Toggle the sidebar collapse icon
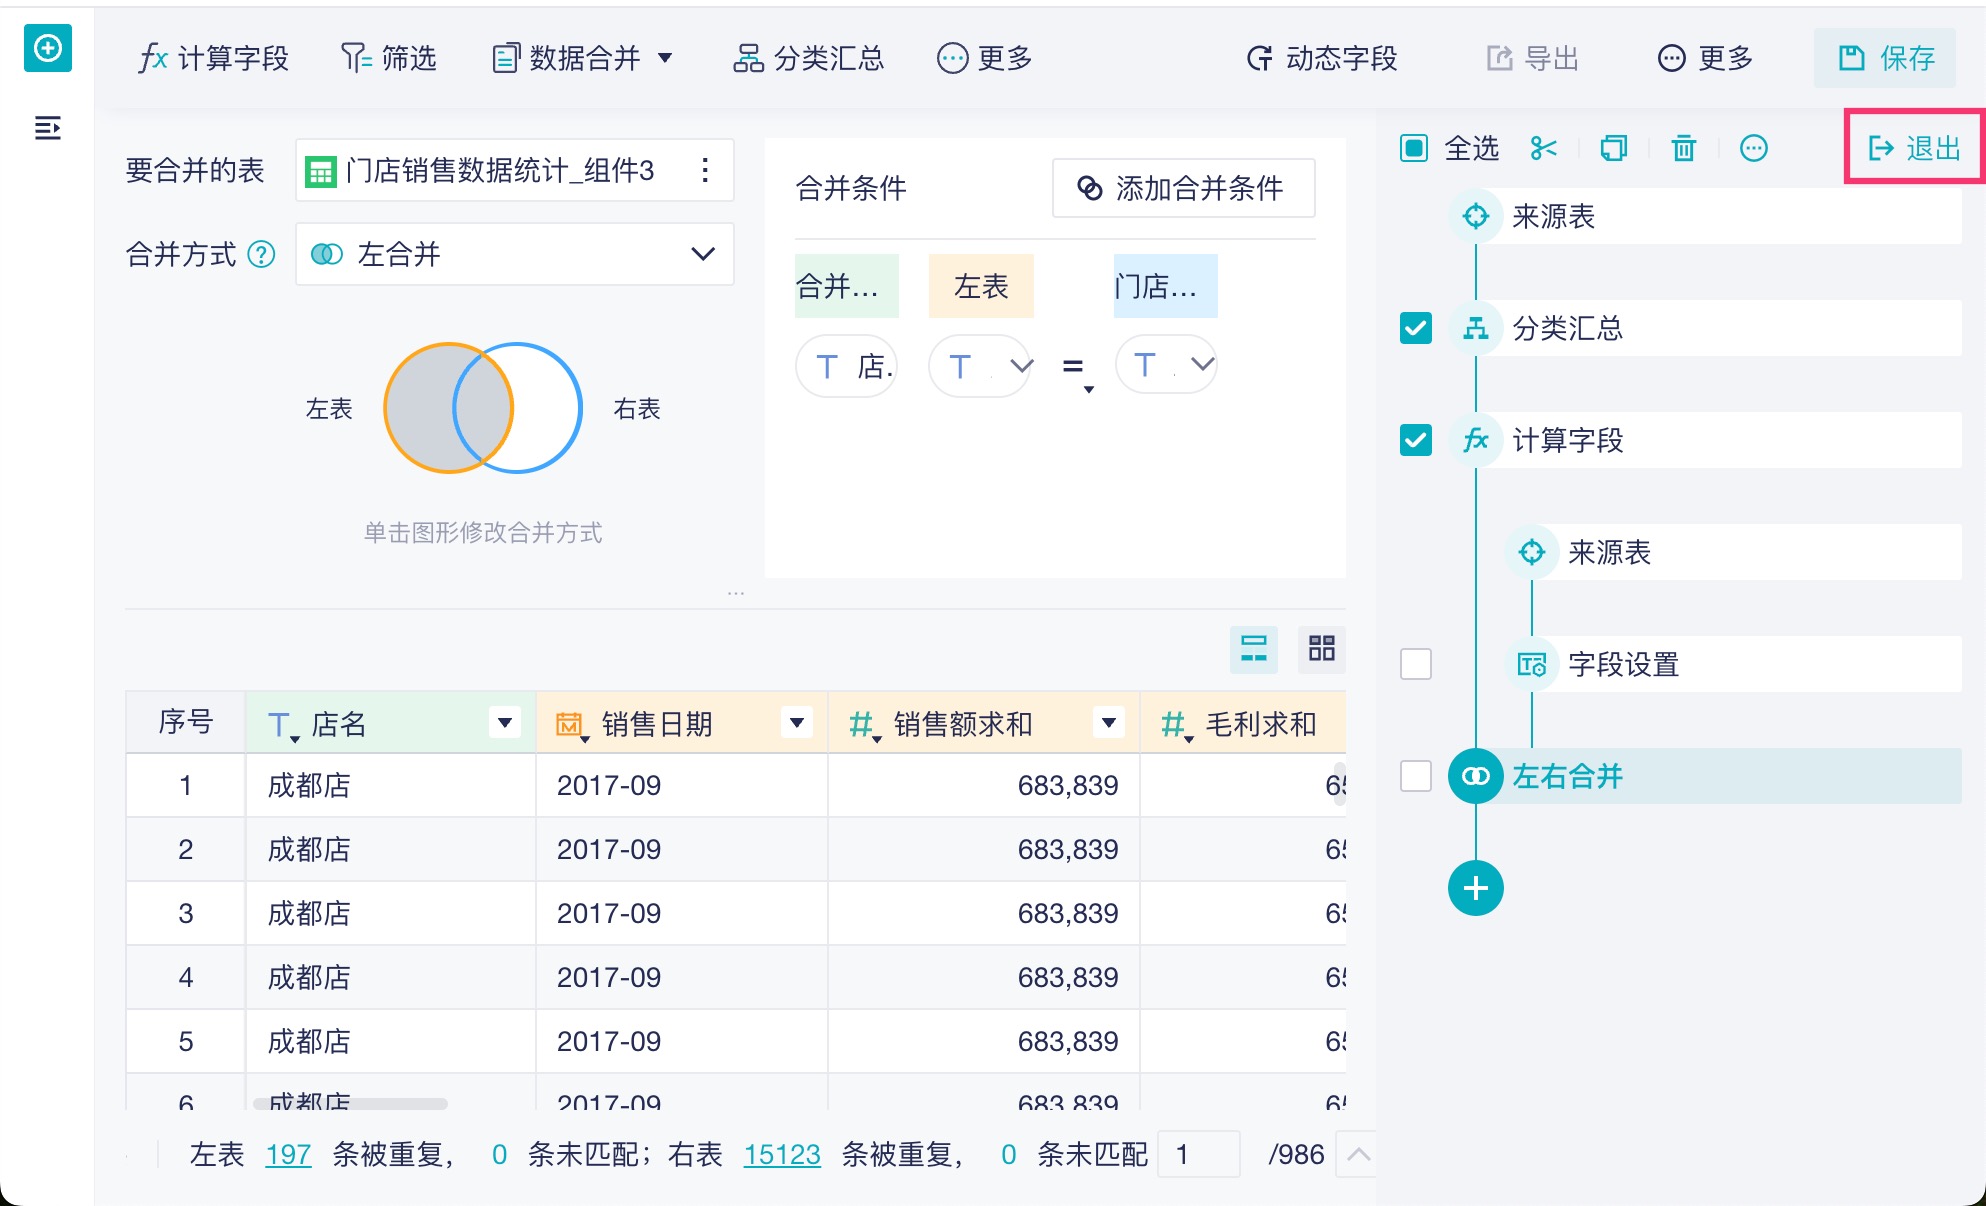Viewport: 1986px width, 1206px height. click(47, 128)
